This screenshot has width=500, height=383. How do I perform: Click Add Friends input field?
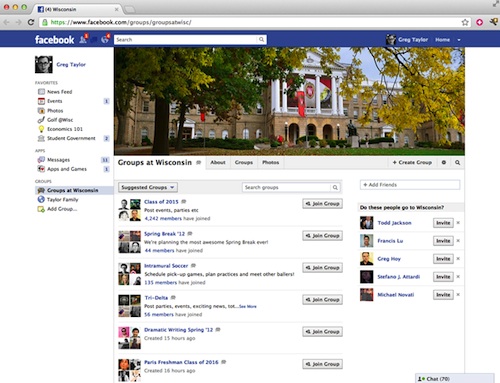click(410, 185)
